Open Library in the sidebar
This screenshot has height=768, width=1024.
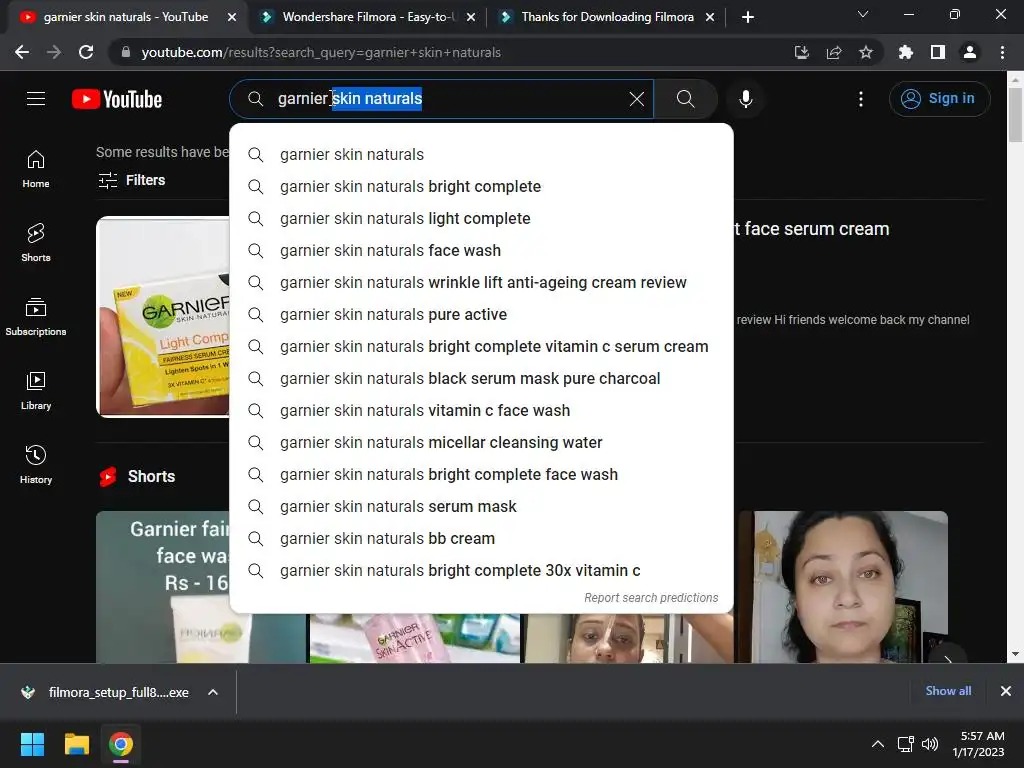click(x=36, y=391)
